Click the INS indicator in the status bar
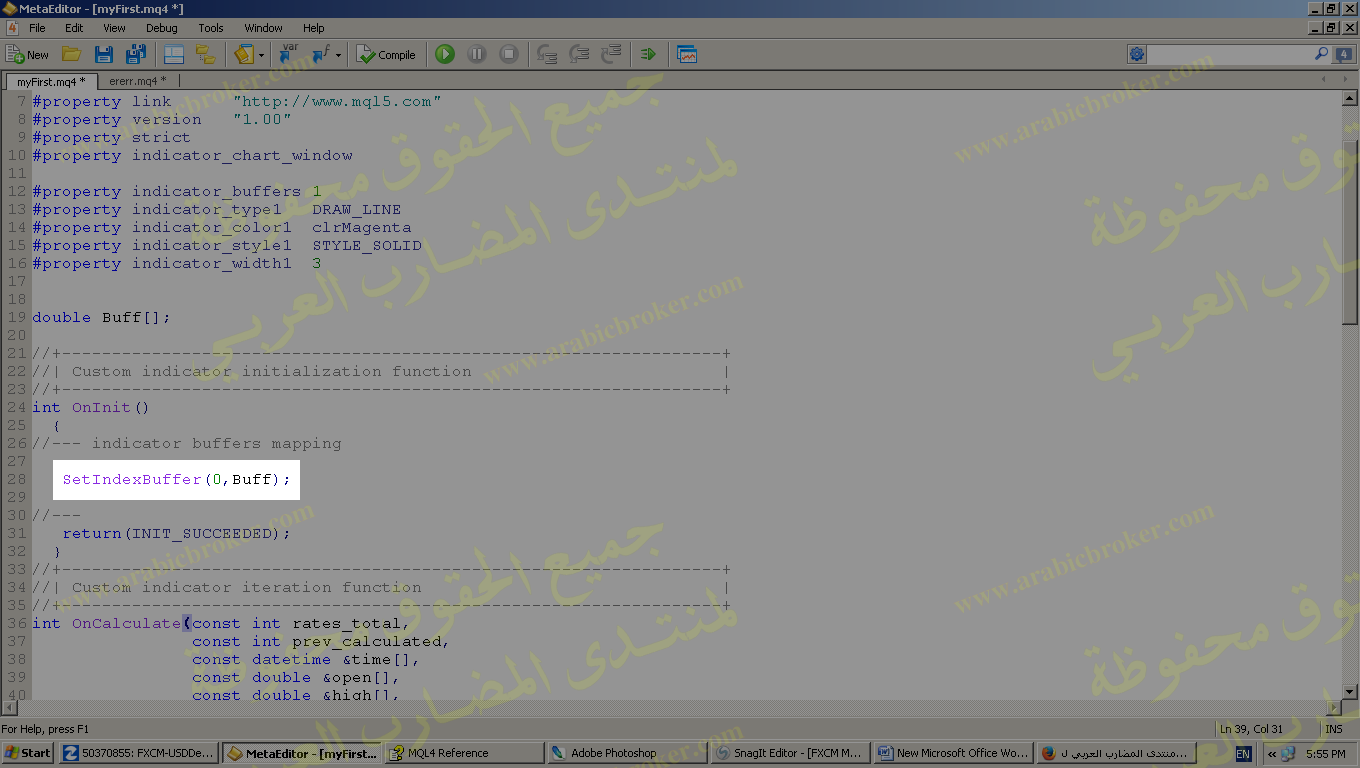The height and width of the screenshot is (768, 1360). (1334, 729)
